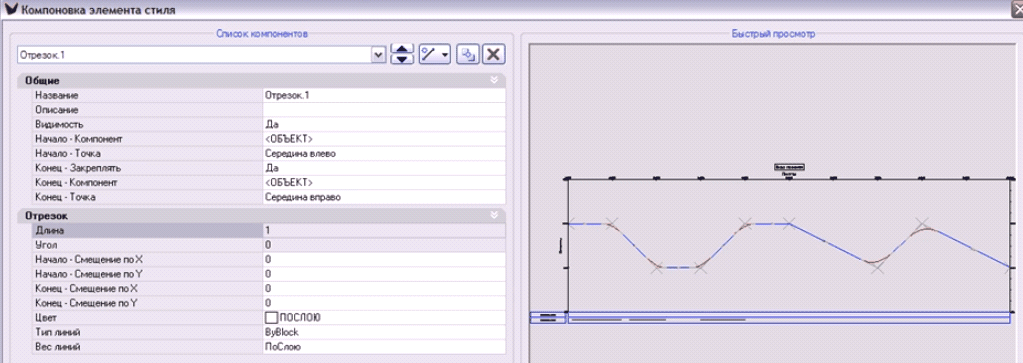Collapse the Отрезок section chevron
The image size is (1023, 363).
(x=494, y=214)
